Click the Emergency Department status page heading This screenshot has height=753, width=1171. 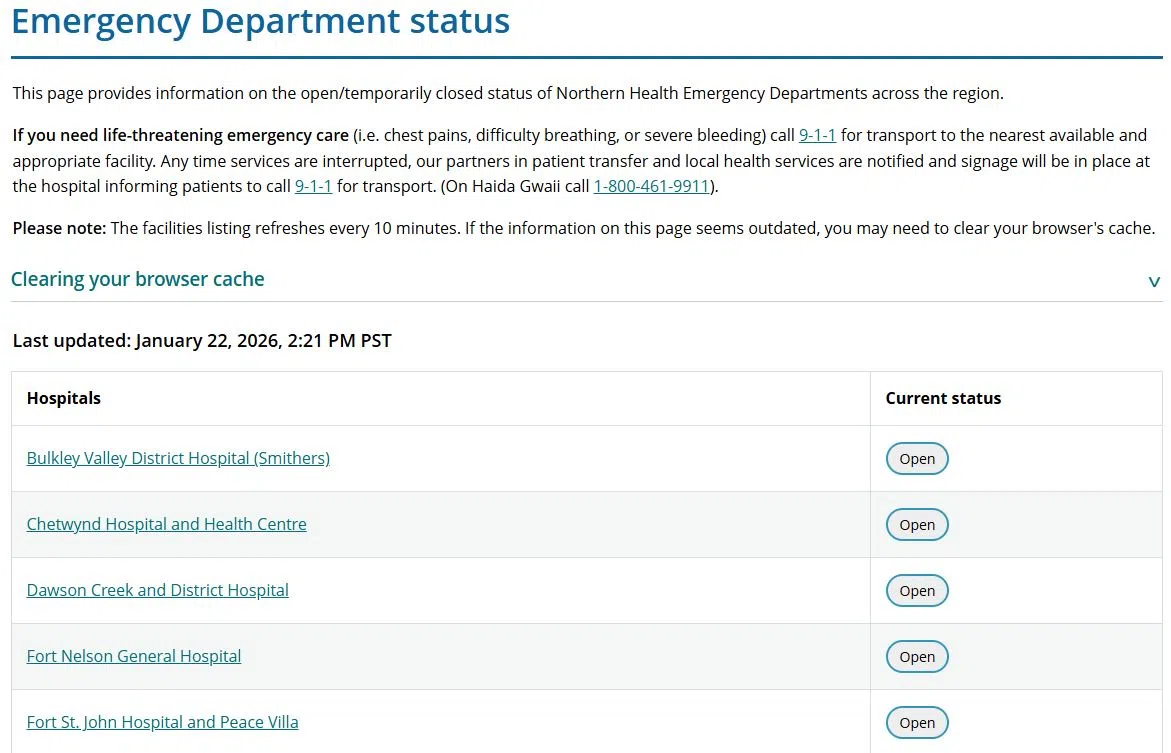pos(260,21)
